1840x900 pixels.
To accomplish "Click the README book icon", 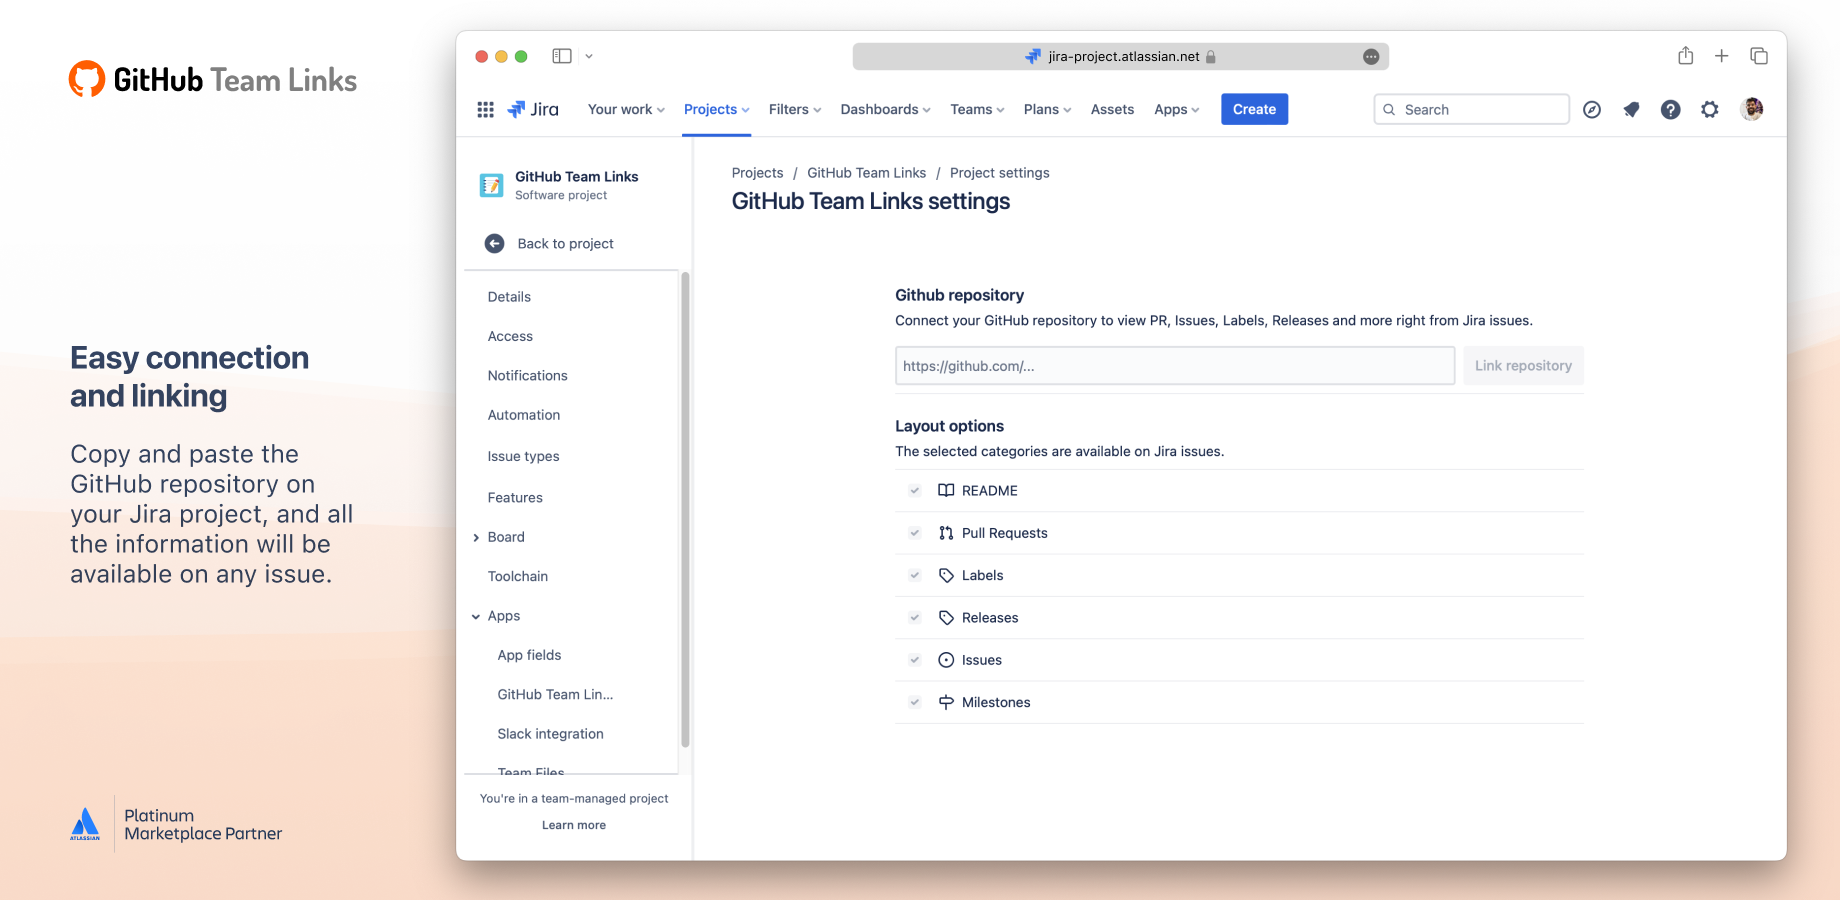I will pos(946,490).
